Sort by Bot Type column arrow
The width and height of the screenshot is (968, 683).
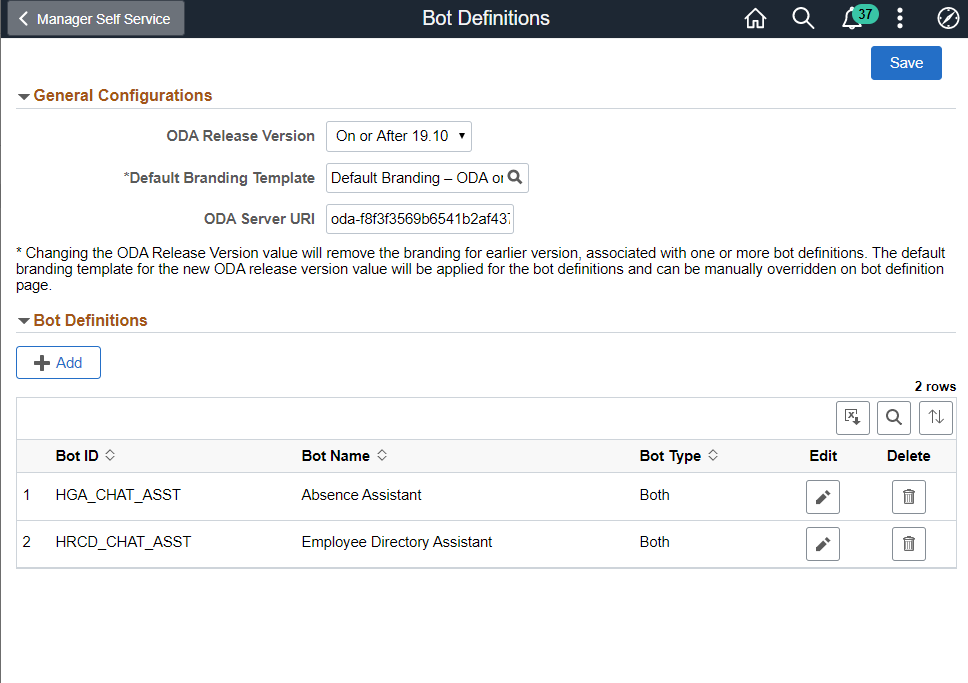pyautogui.click(x=713, y=455)
